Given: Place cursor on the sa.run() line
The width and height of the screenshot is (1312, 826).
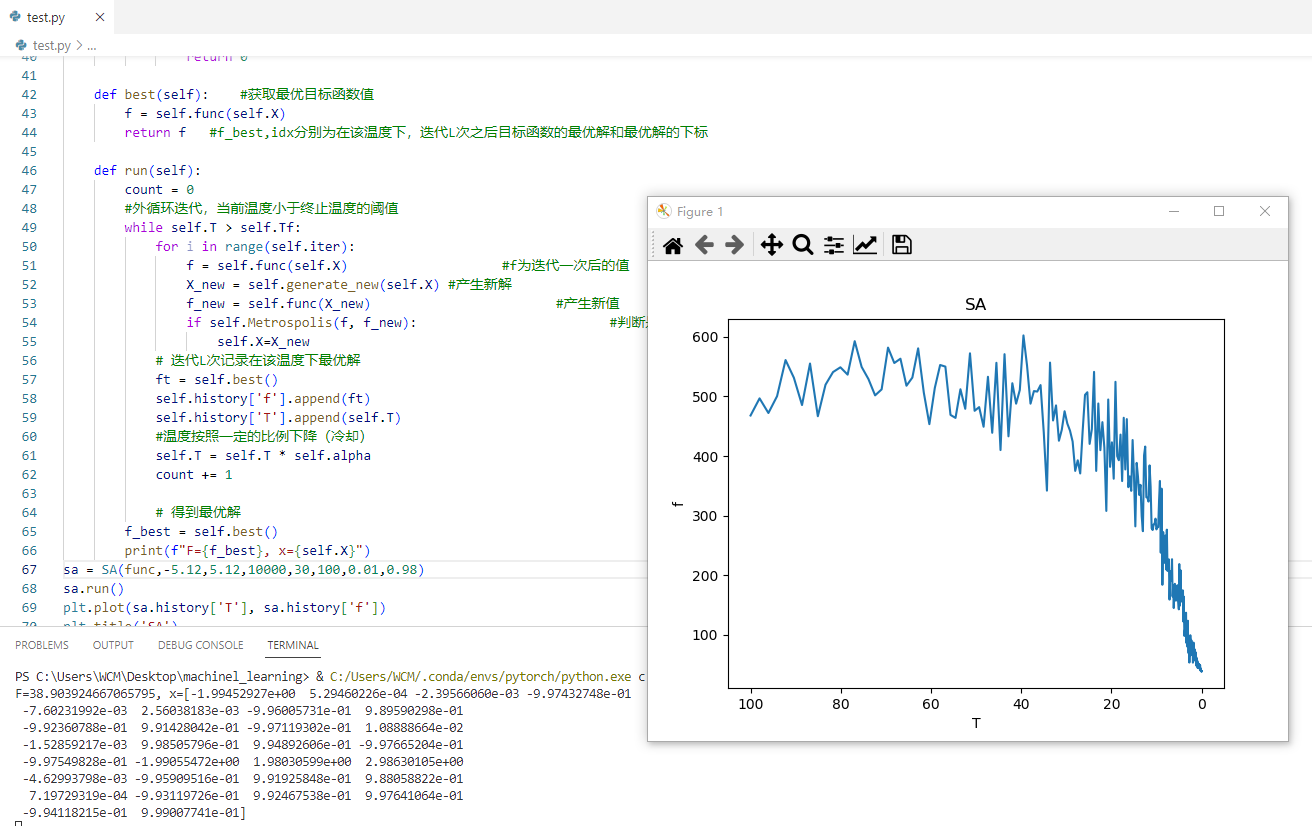Looking at the screenshot, I should [x=93, y=588].
